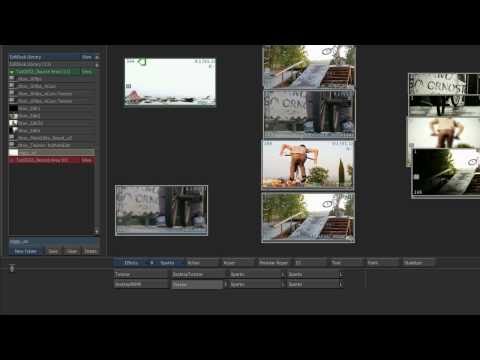This screenshot has height=360, width=480.
Task: Select the dark ramp clip at right edge
Action: tap(446, 173)
